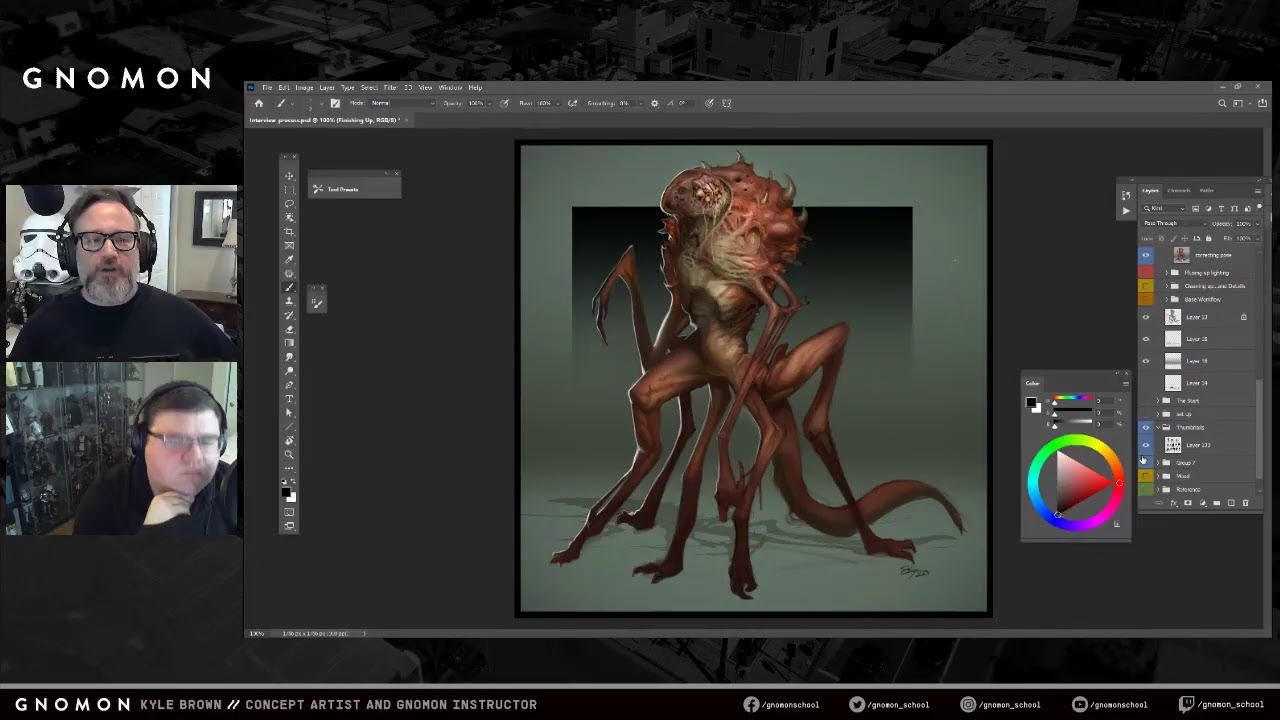This screenshot has width=1280, height=720.
Task: Expand the Base Workflow group
Action: (x=1166, y=299)
